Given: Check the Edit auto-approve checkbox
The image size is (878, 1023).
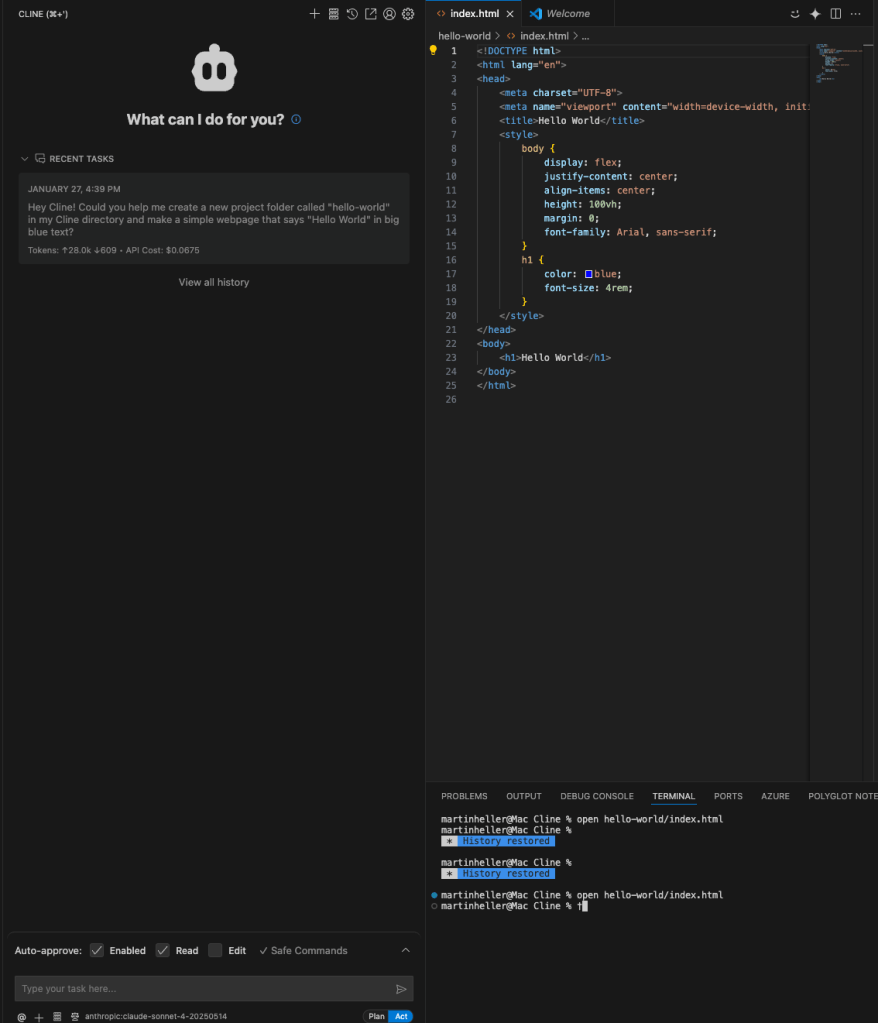Looking at the screenshot, I should (x=215, y=950).
